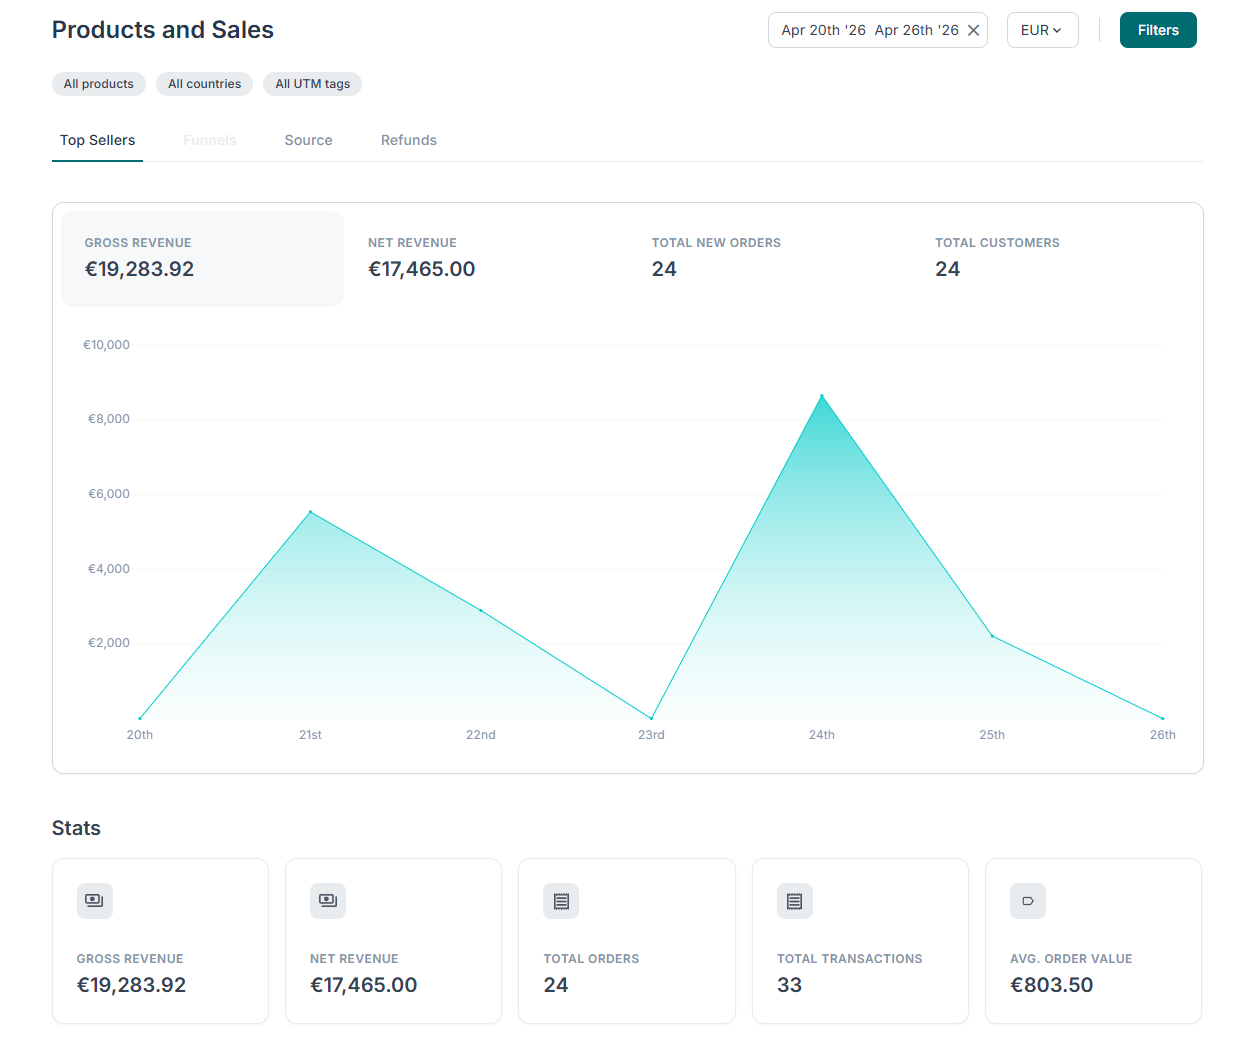Image resolution: width=1251 pixels, height=1037 pixels.
Task: Open the EUR currency dropdown
Action: coord(1042,30)
